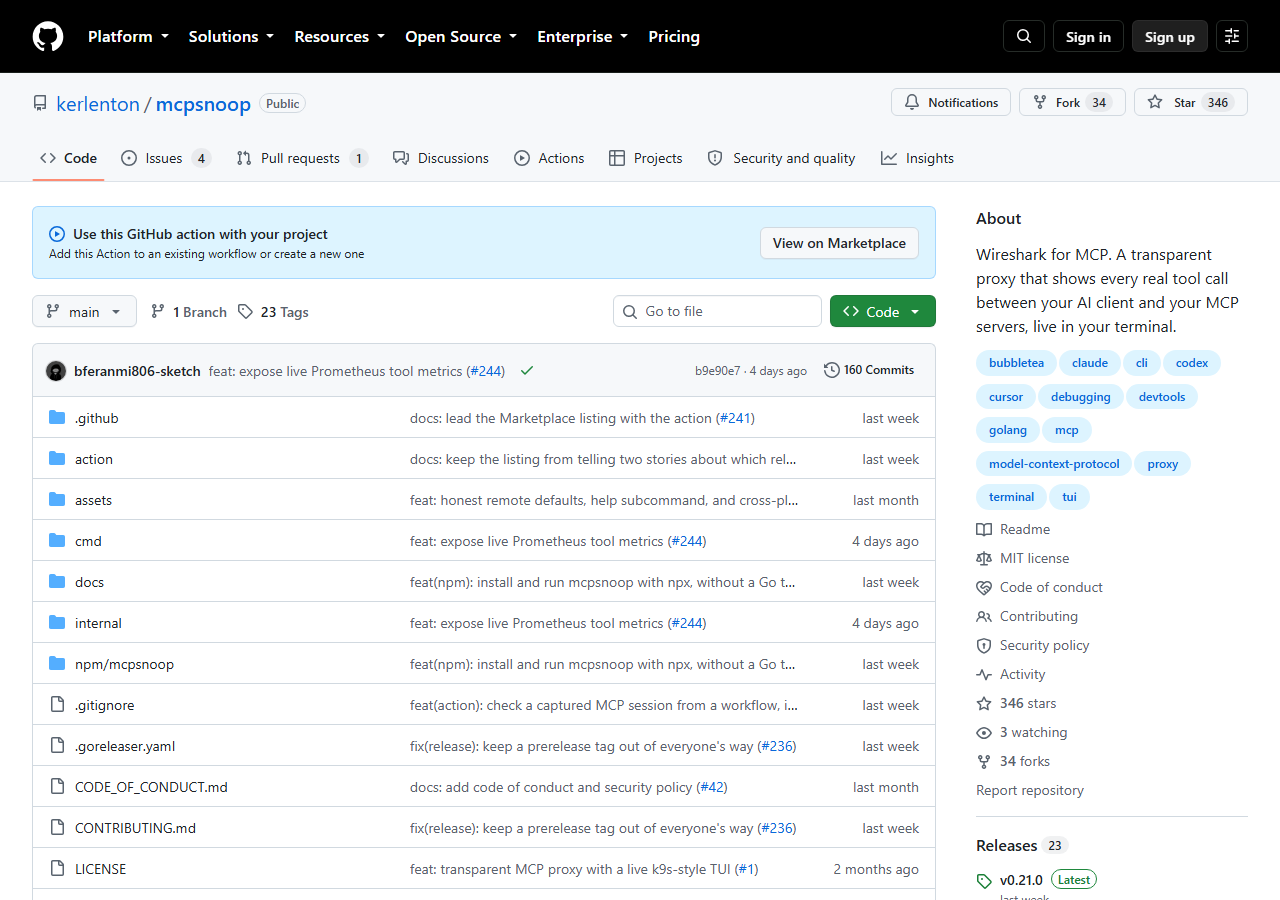Click the Sign up button

[x=1170, y=37]
